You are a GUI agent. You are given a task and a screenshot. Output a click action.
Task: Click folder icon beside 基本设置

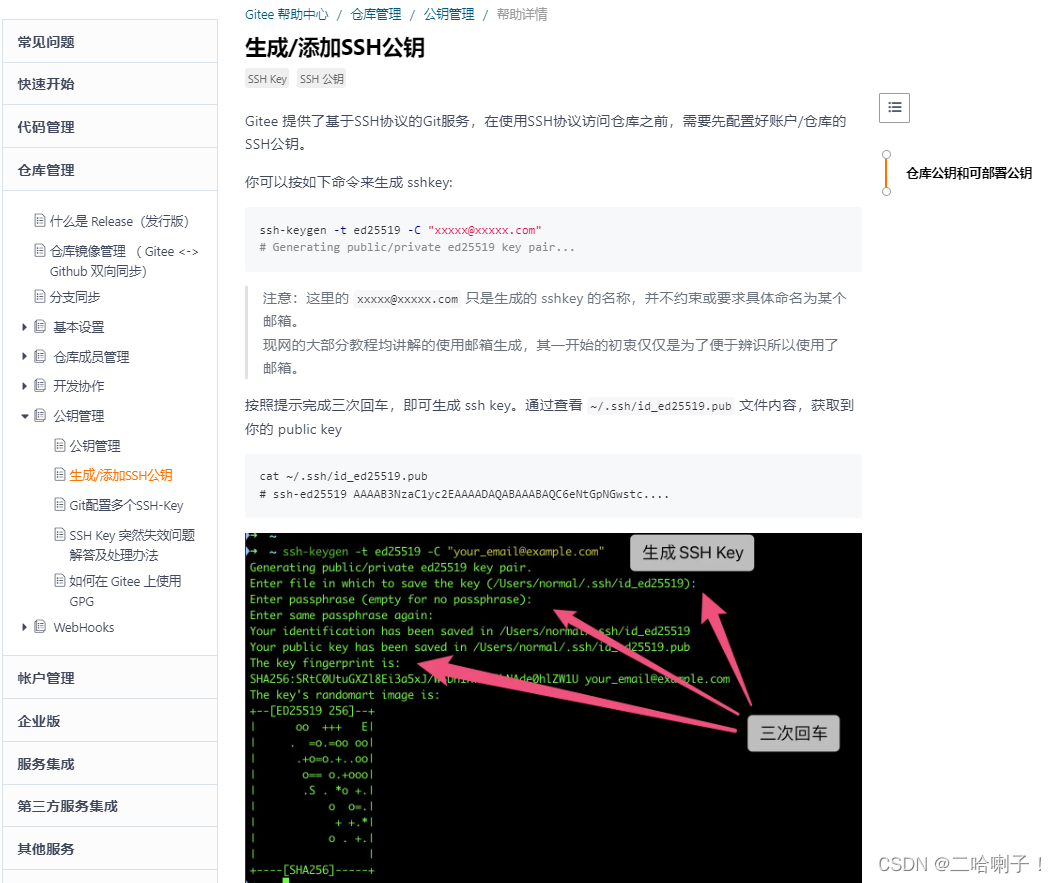point(40,327)
